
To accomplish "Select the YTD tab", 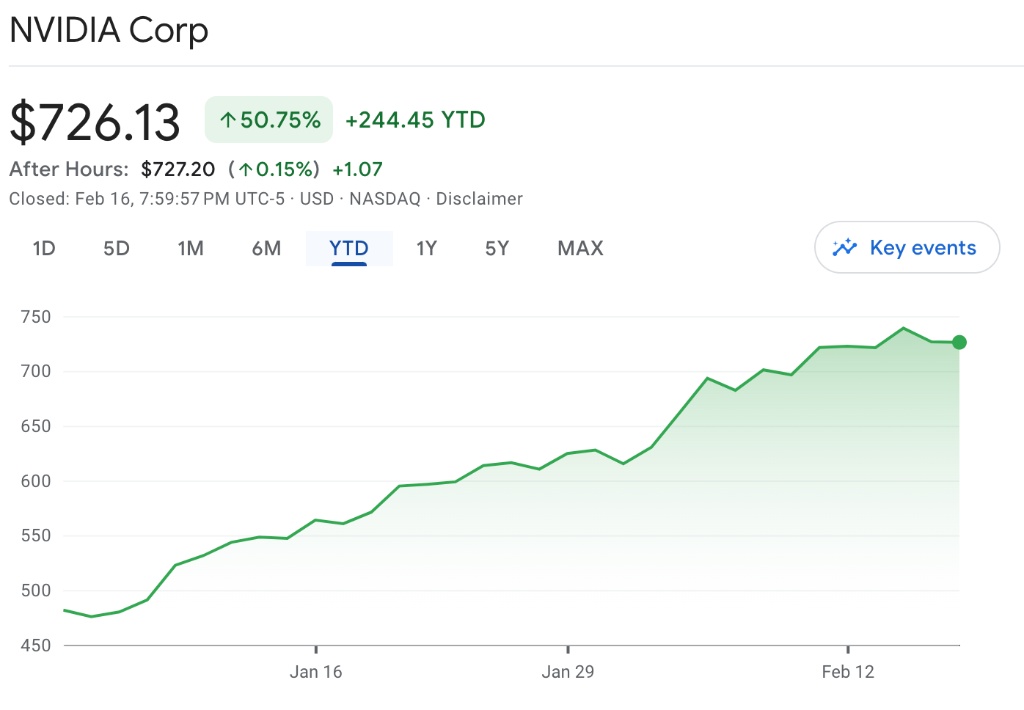I will [x=349, y=248].
